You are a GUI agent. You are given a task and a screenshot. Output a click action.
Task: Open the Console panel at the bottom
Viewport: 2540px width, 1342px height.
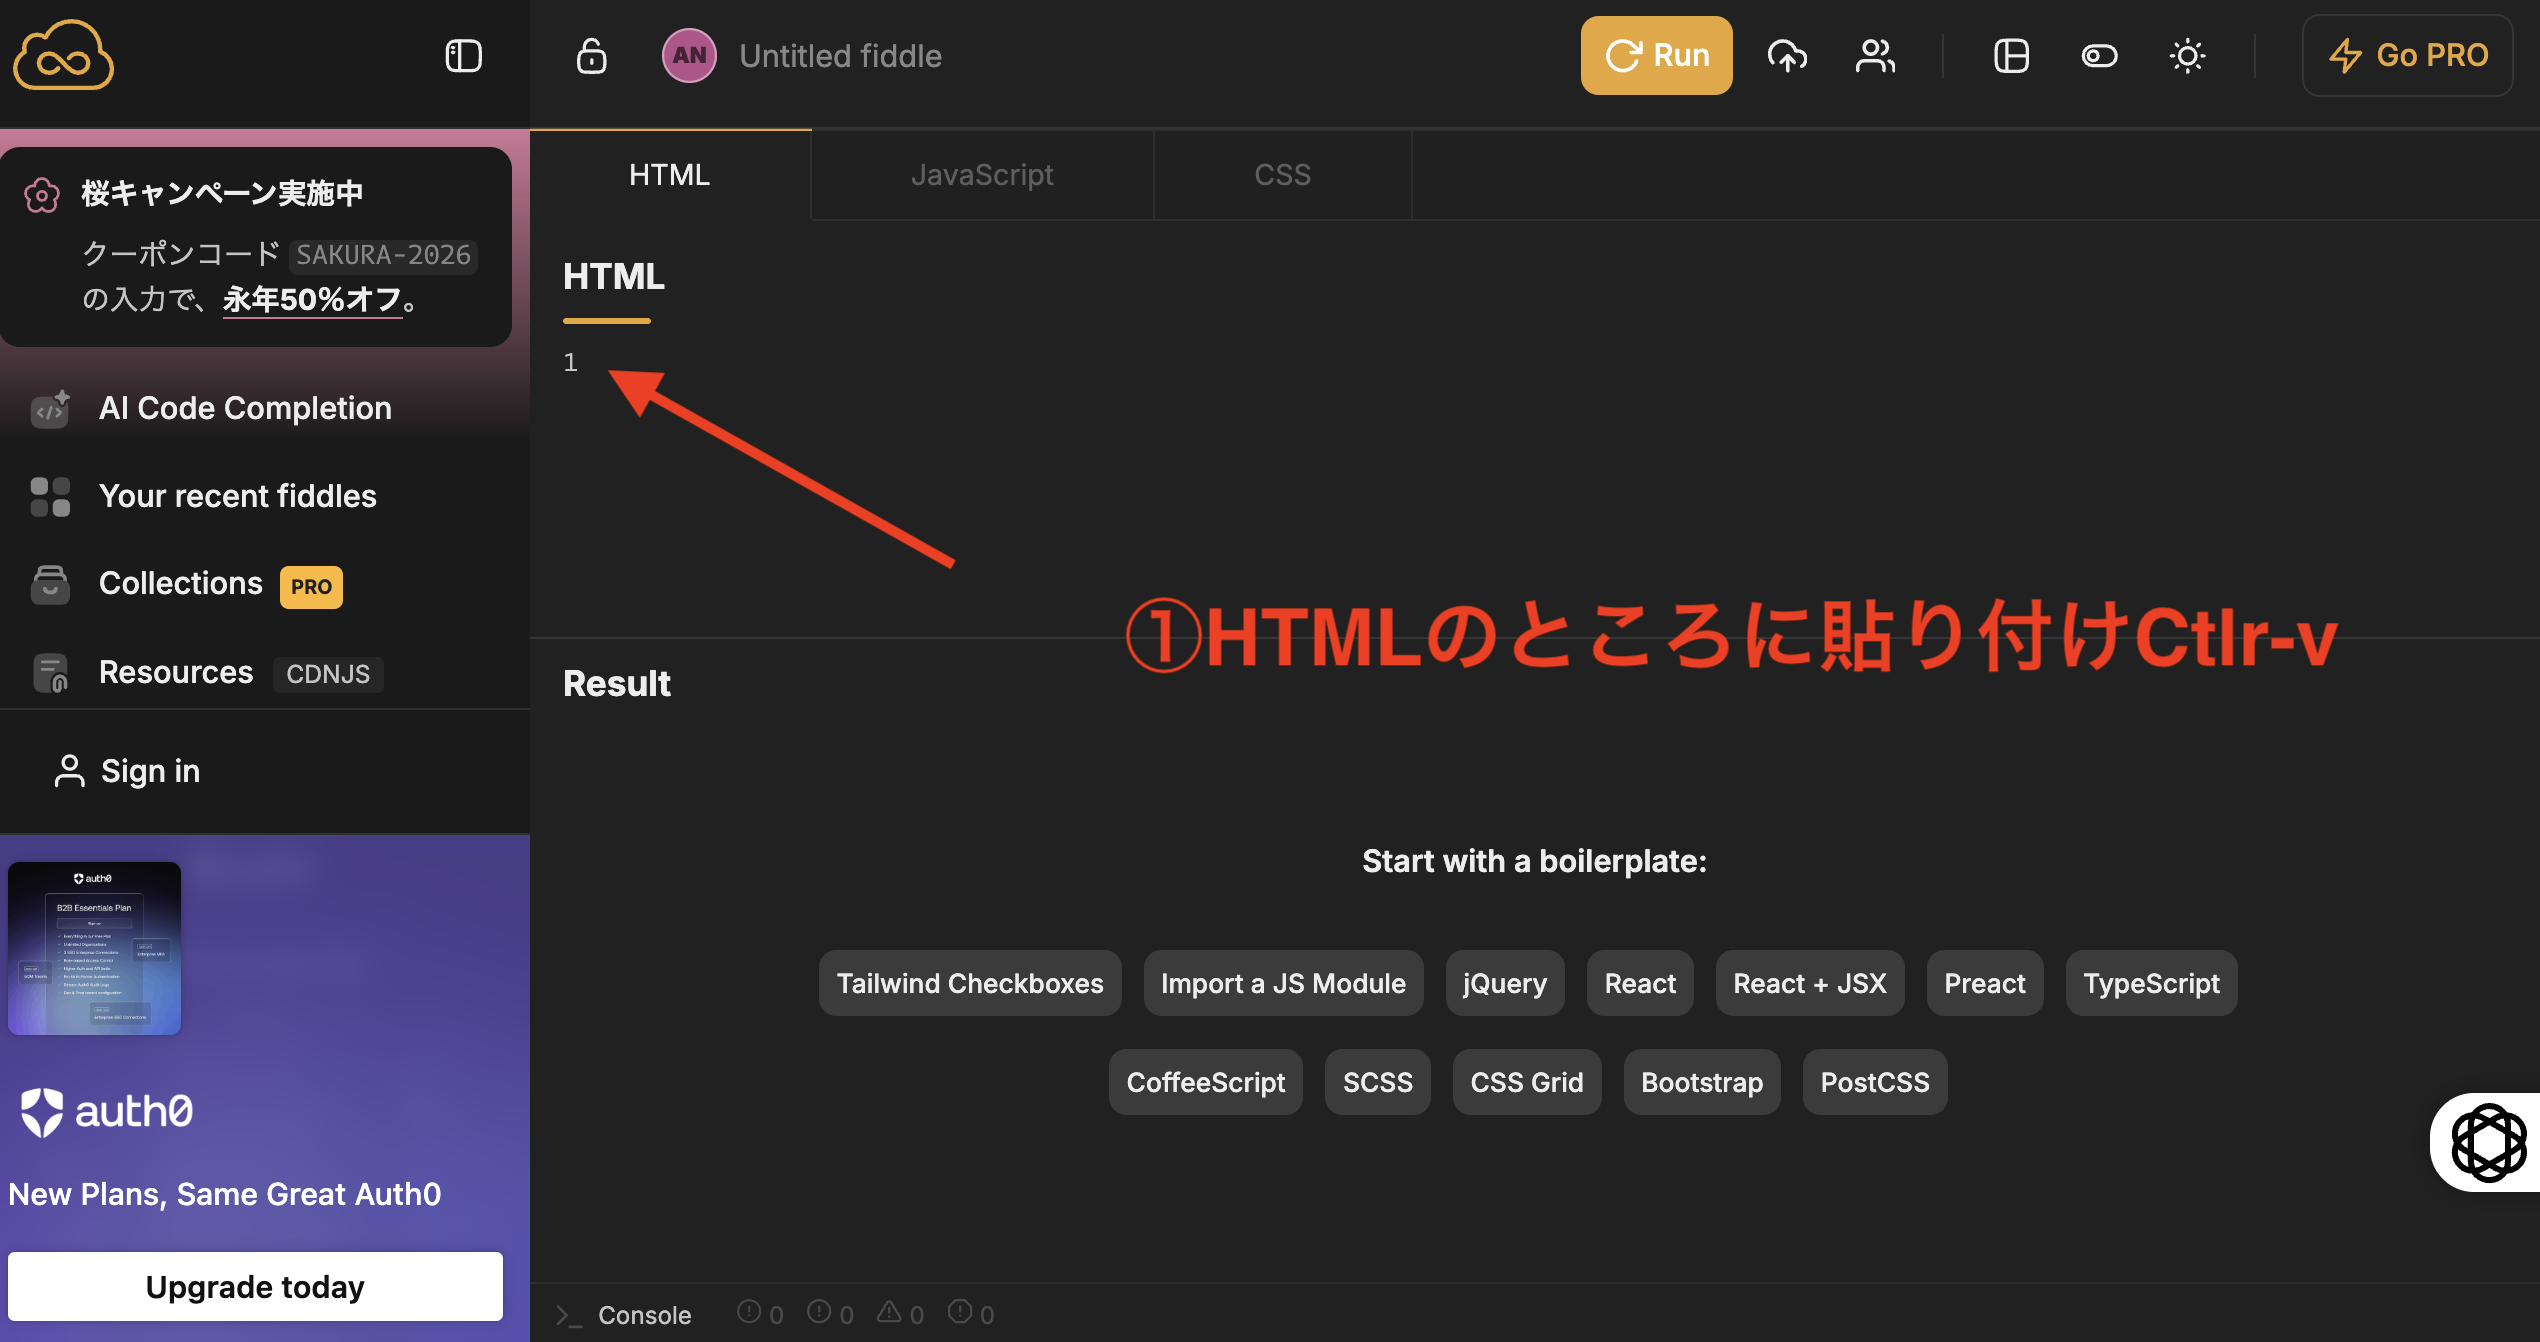tap(643, 1314)
